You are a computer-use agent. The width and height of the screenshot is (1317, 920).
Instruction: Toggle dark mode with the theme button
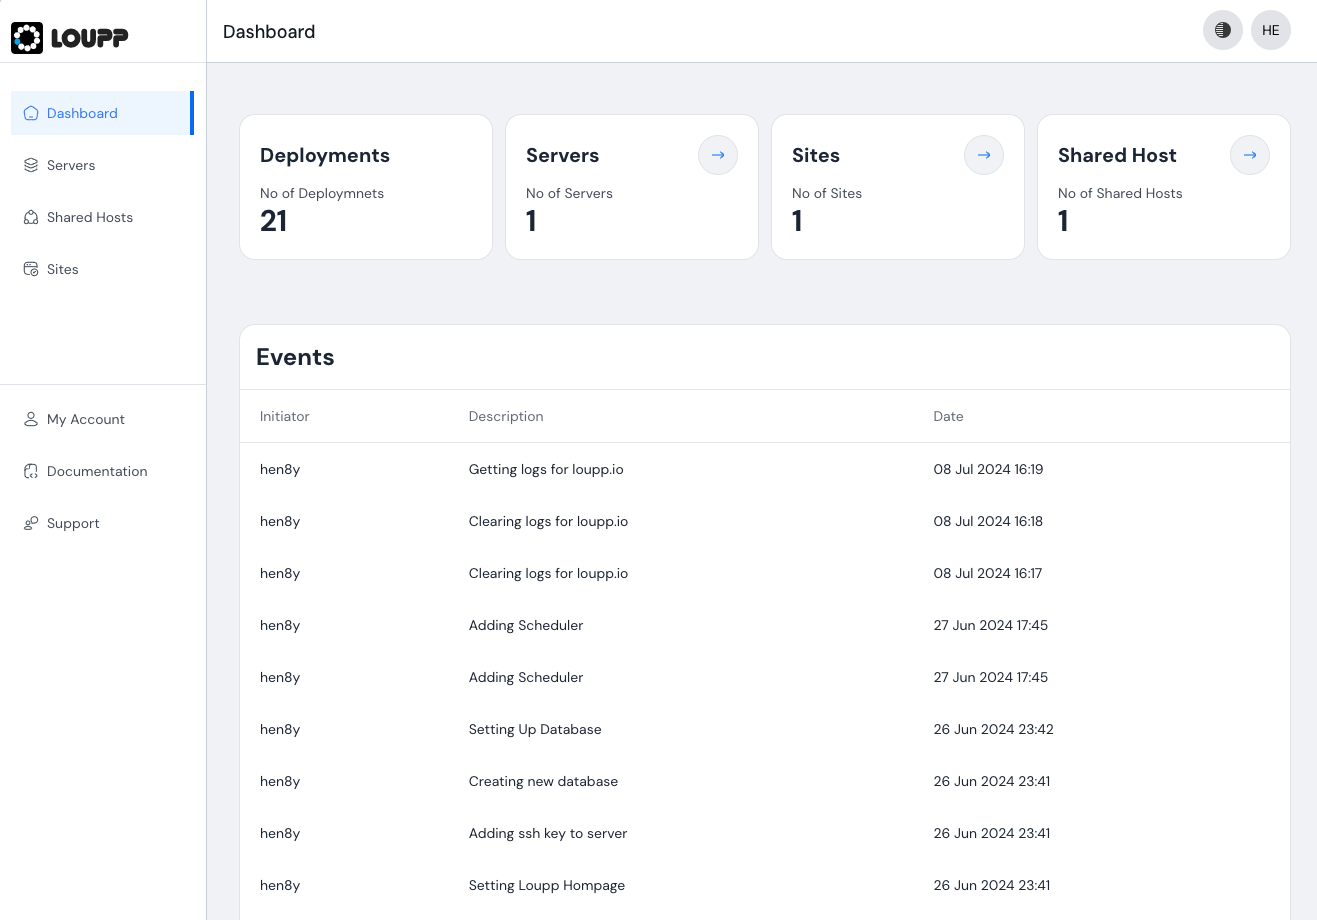click(1222, 30)
